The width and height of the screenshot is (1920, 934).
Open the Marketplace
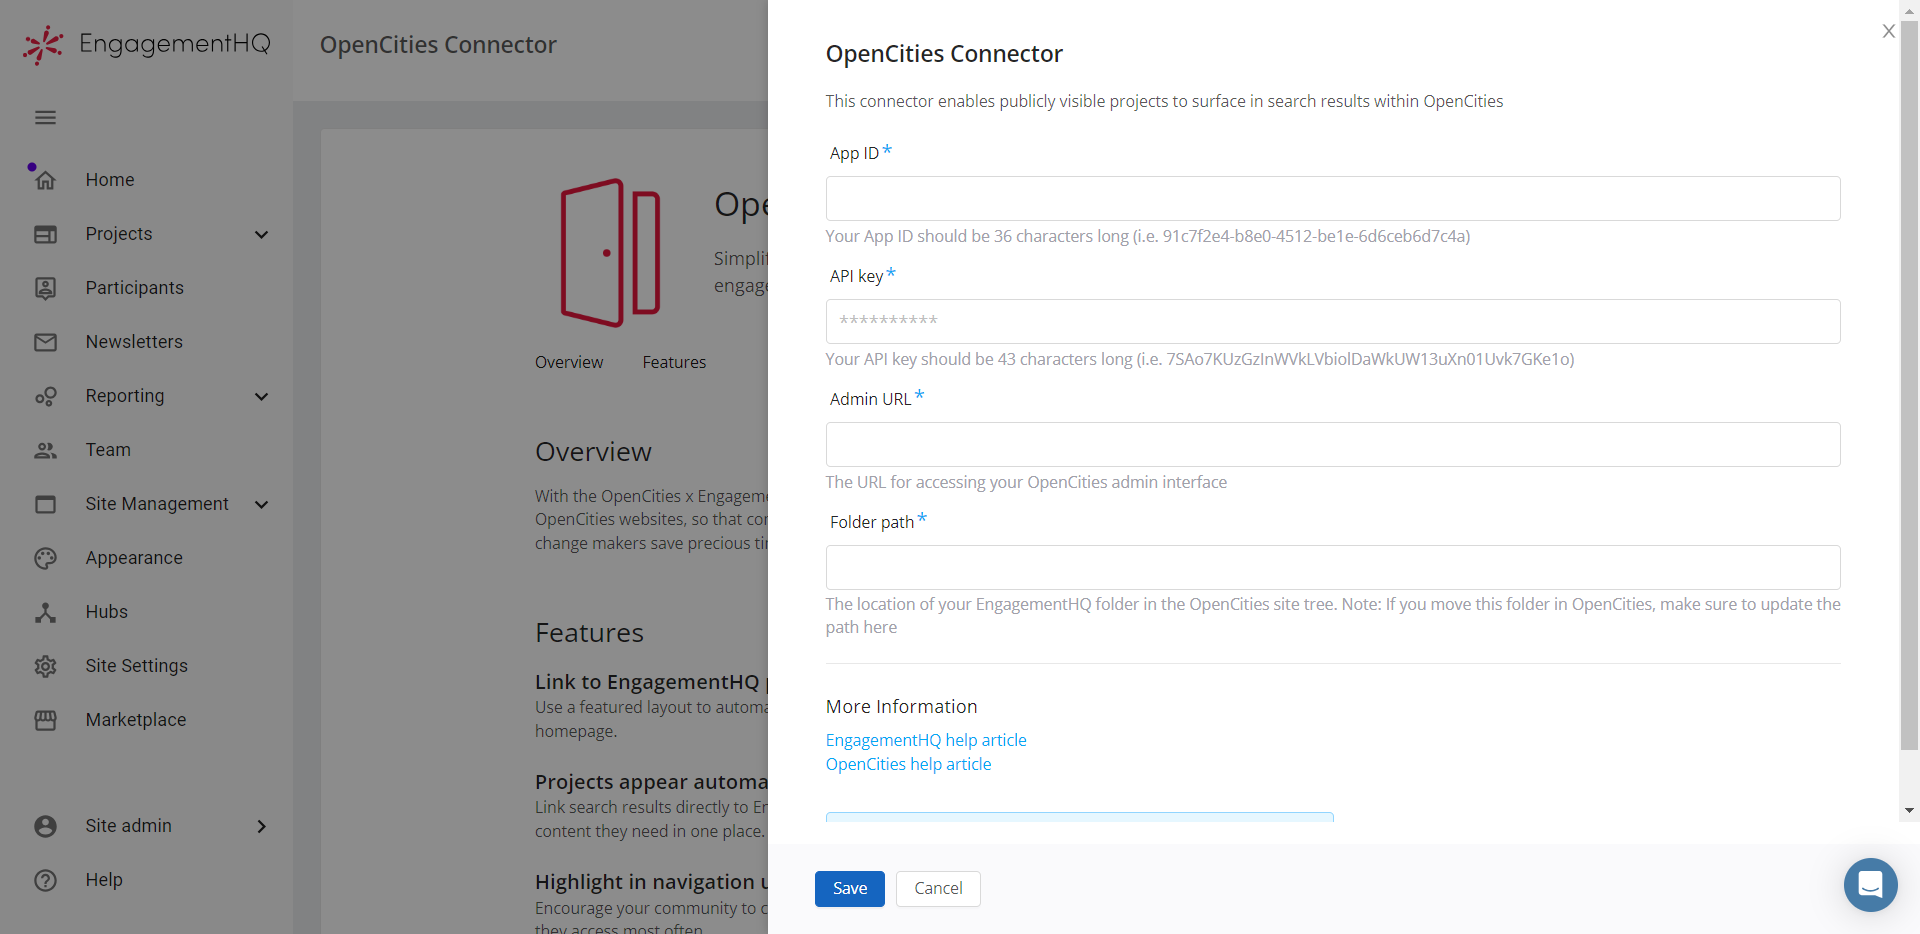click(136, 719)
